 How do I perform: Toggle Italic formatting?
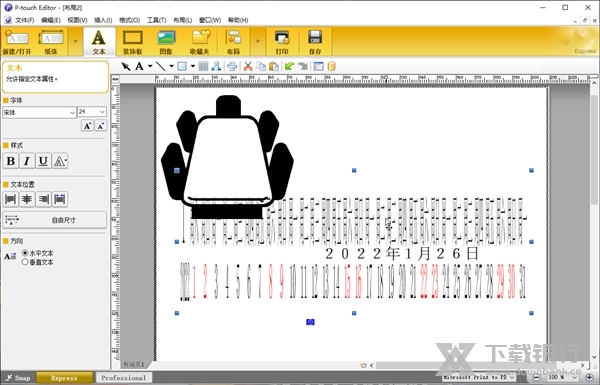27,161
